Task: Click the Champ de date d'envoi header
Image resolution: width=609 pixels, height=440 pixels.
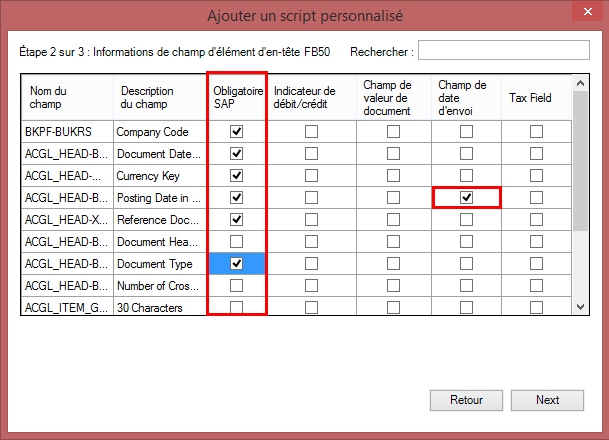Action: click(x=466, y=97)
